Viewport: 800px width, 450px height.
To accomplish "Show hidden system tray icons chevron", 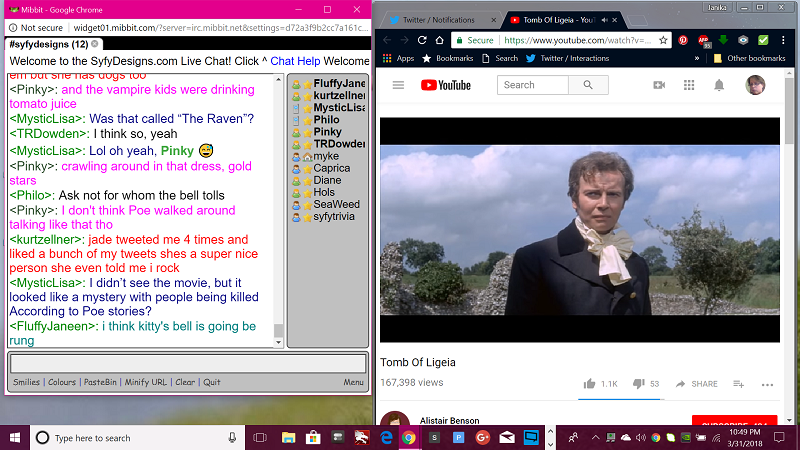I will coord(595,438).
